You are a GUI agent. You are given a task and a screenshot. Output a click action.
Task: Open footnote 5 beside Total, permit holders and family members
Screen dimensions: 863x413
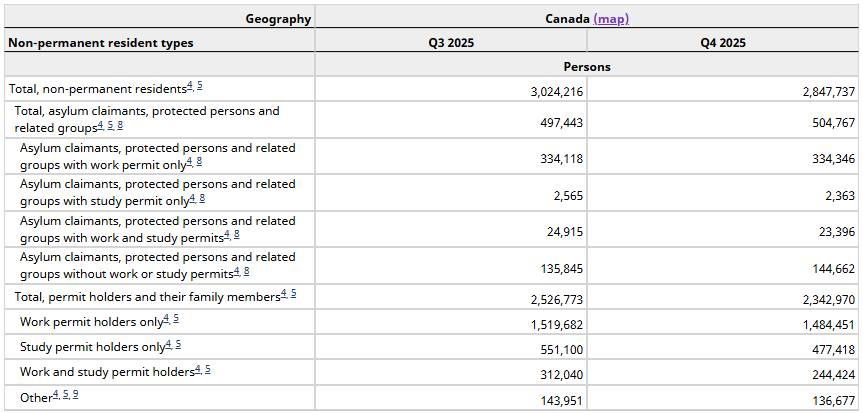click(294, 295)
